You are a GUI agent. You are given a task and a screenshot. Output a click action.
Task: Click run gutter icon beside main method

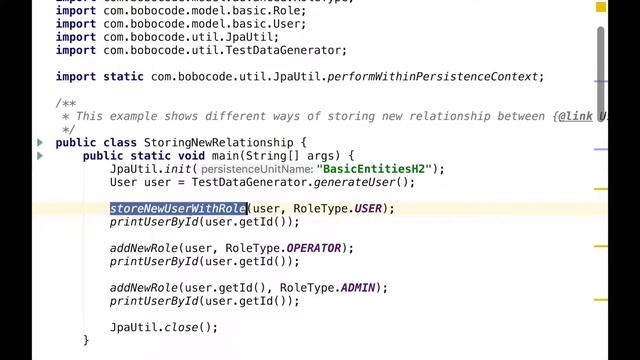pyautogui.click(x=40, y=156)
